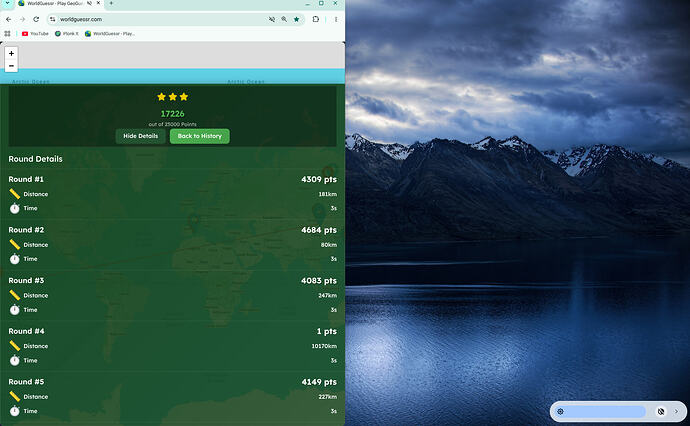Click the stopwatch icon for Round #2
This screenshot has width=690, height=426.
point(15,259)
